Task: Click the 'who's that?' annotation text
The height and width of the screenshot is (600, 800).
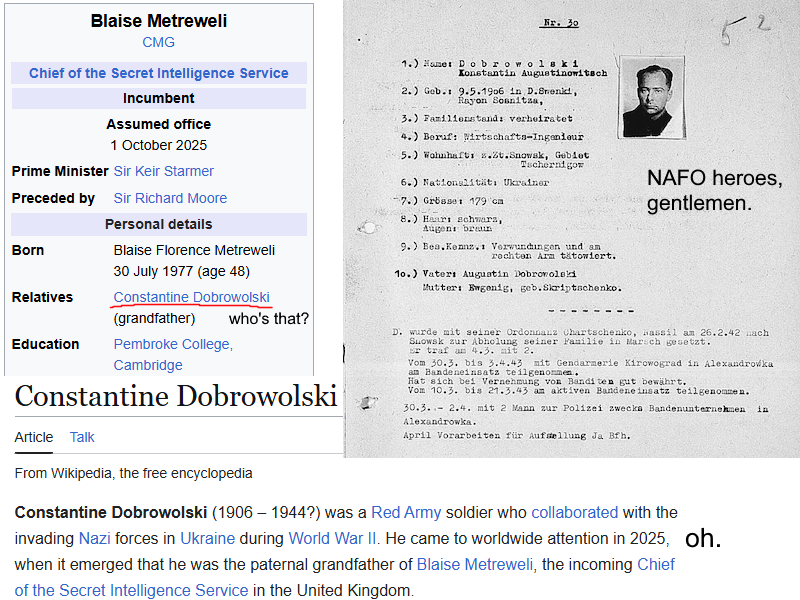Action: tap(269, 319)
